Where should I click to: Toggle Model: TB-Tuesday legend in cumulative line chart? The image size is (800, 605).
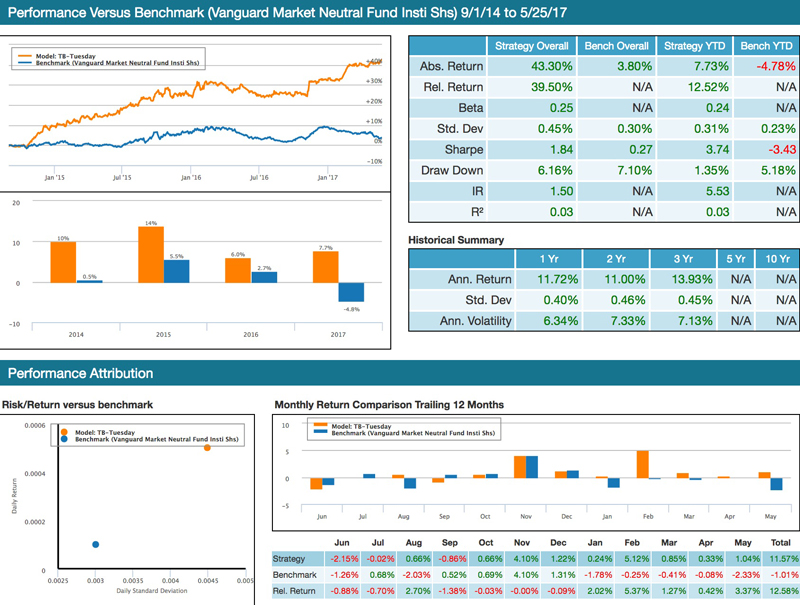tap(68, 55)
